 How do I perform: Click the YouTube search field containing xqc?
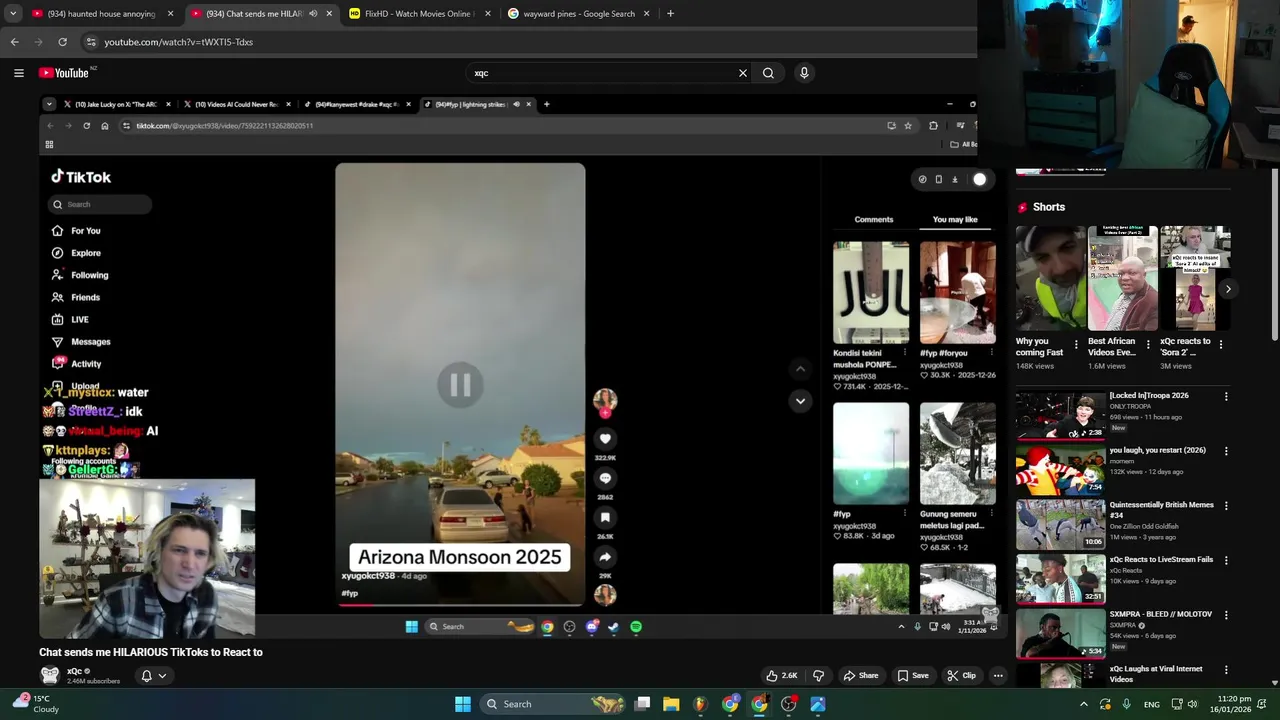600,73
